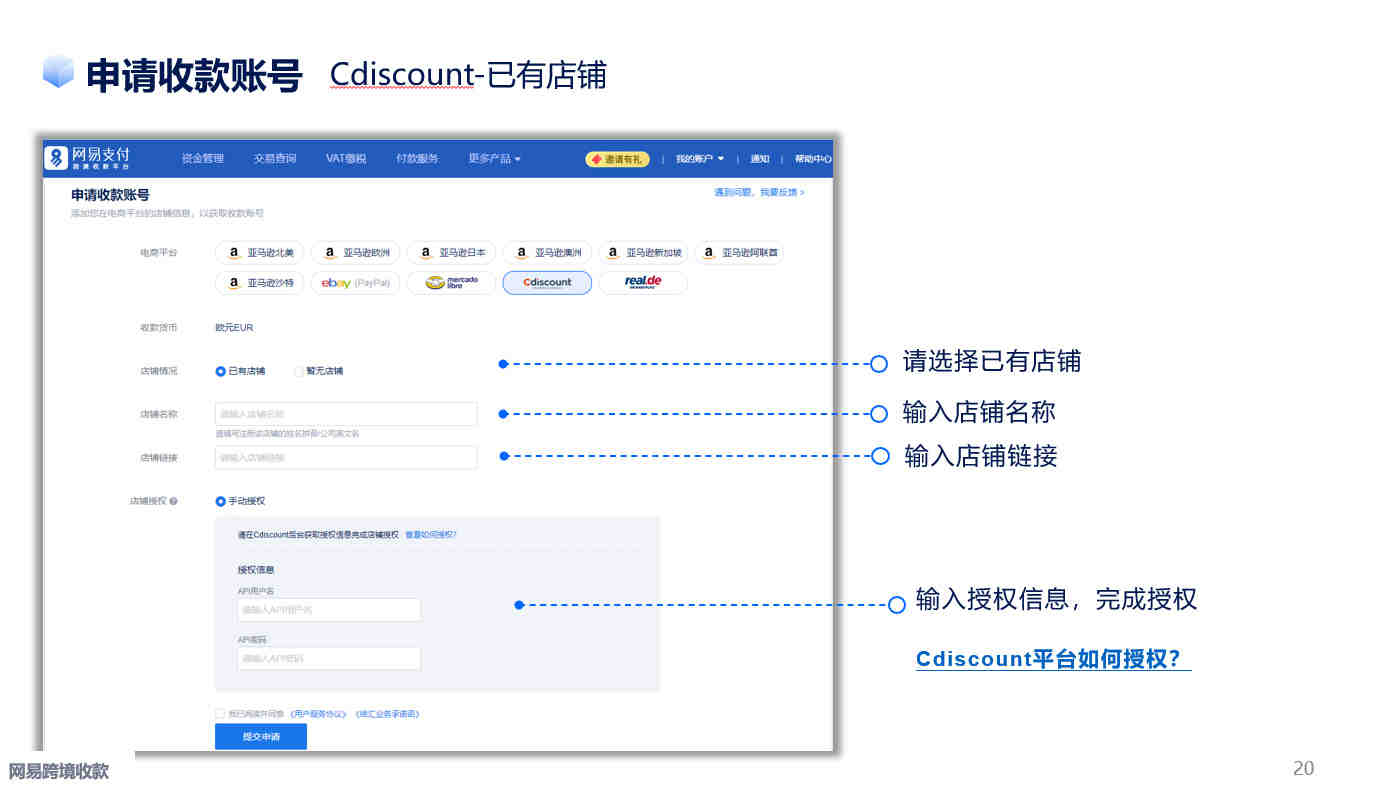The image size is (1378, 788).
Task: Select the 亚马逊阿联酋 platform
Action: 739,253
